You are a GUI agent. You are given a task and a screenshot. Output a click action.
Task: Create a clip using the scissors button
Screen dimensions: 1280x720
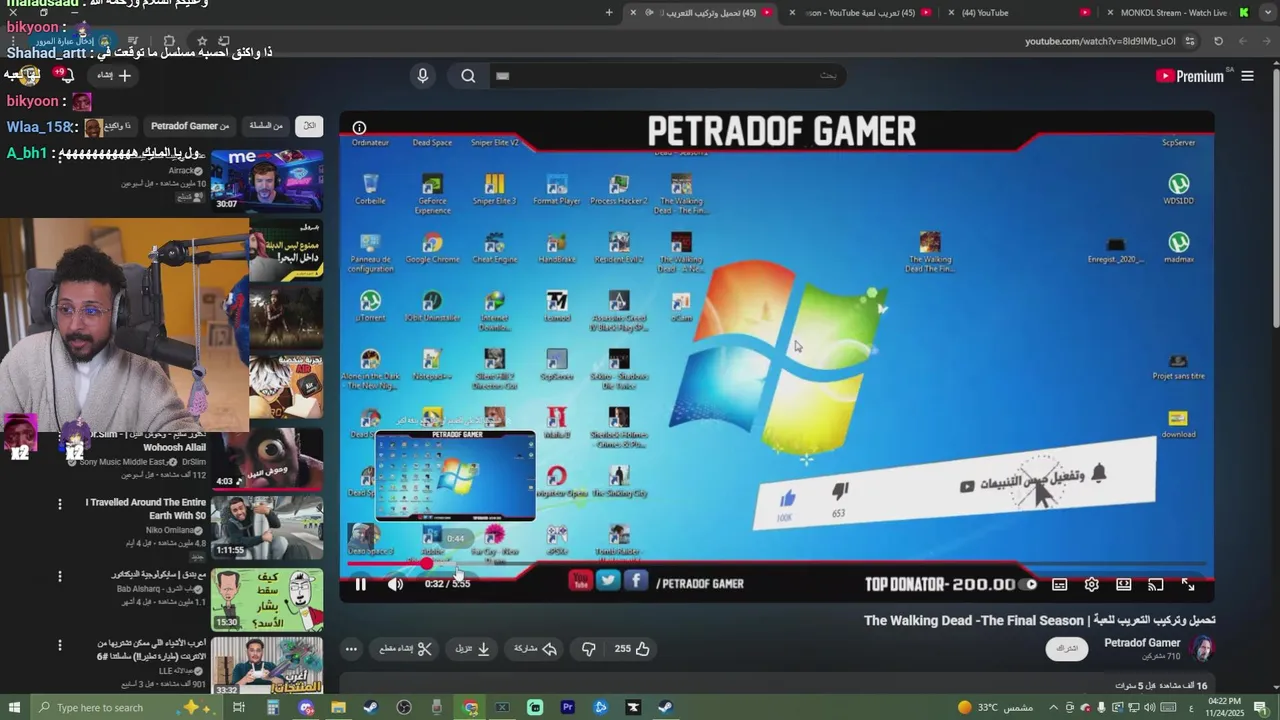click(x=405, y=649)
